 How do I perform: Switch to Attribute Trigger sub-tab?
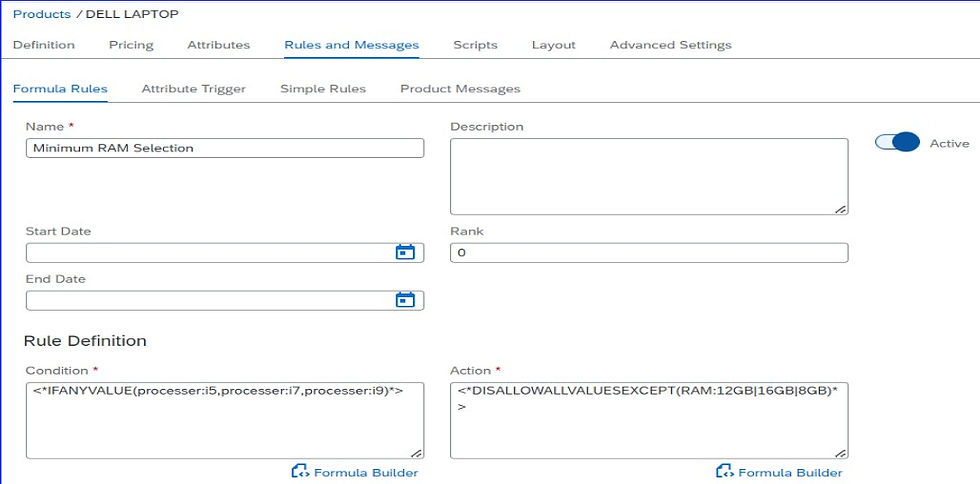coord(193,89)
